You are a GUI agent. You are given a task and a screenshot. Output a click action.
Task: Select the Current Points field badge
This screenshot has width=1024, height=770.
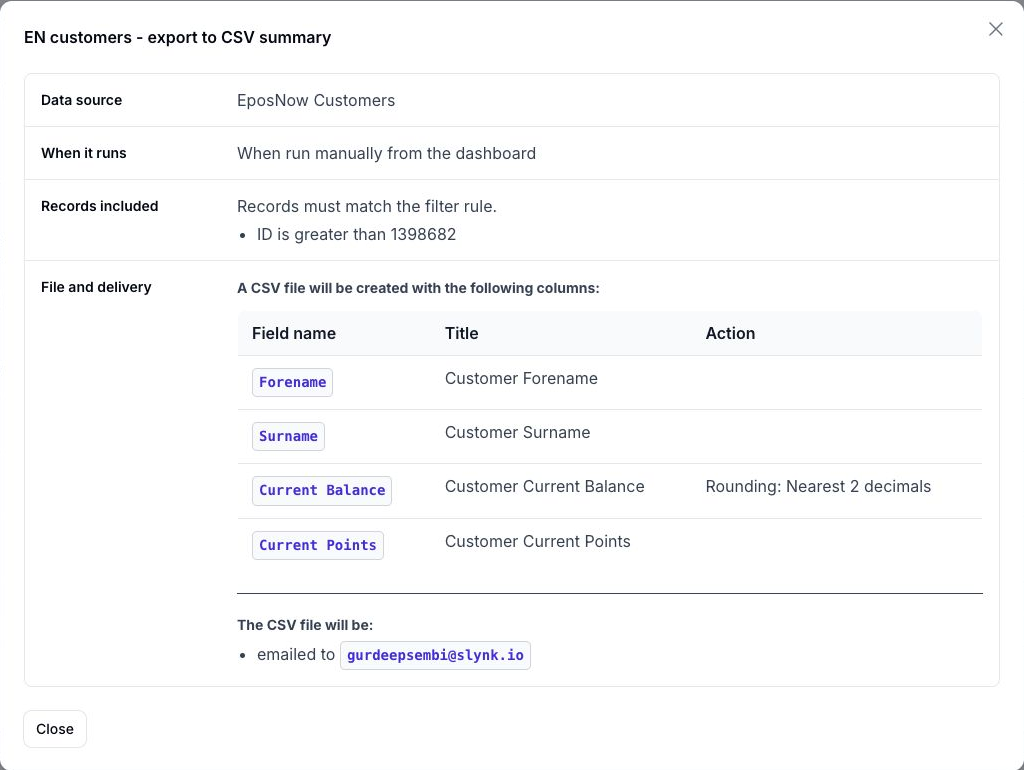coord(317,545)
